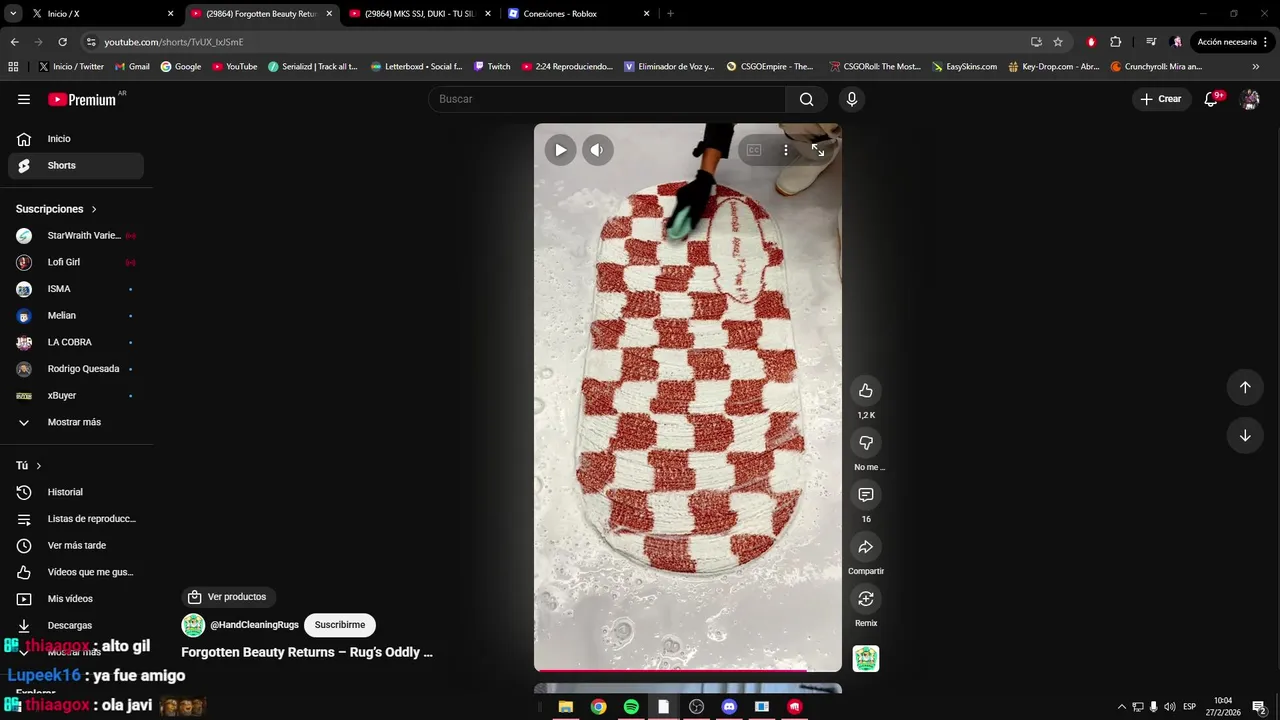
Task: Subscribe with the Suscribirme button
Action: click(x=340, y=625)
